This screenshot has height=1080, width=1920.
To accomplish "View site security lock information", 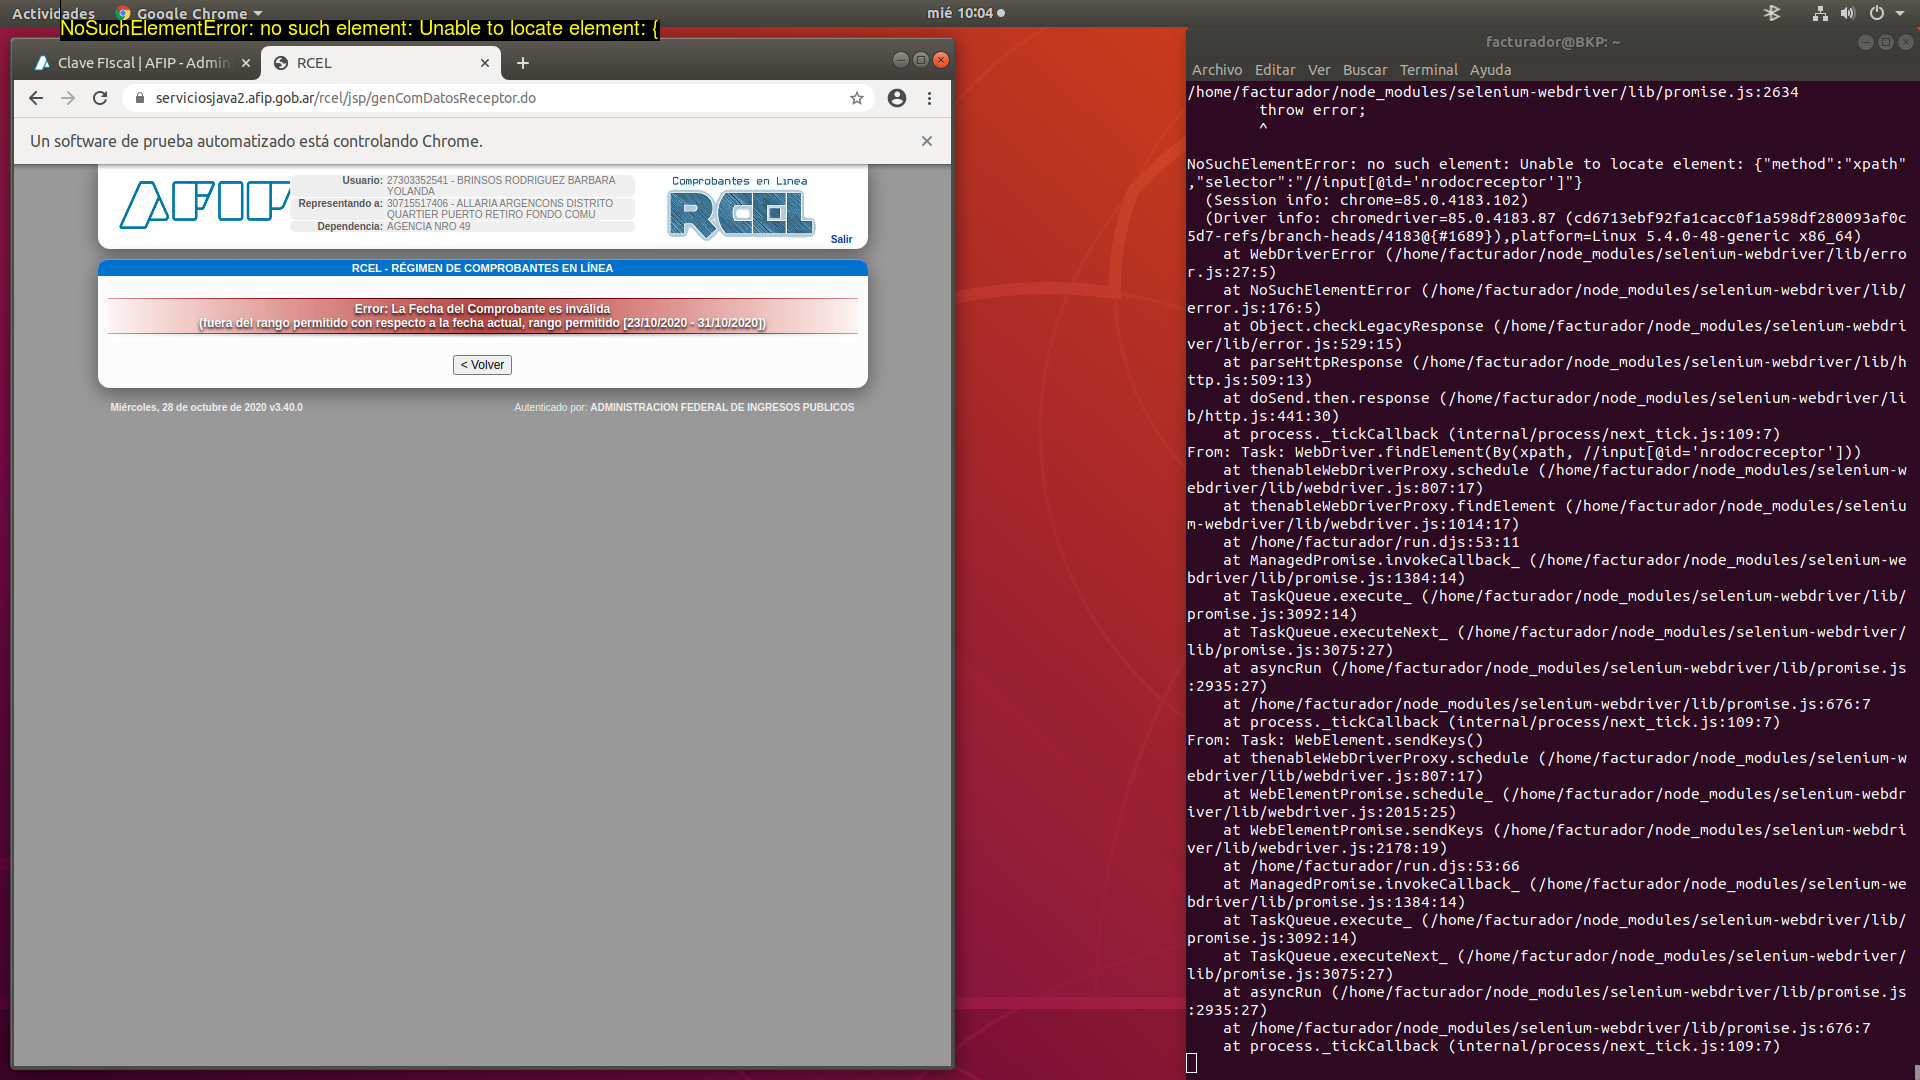I will tap(140, 98).
